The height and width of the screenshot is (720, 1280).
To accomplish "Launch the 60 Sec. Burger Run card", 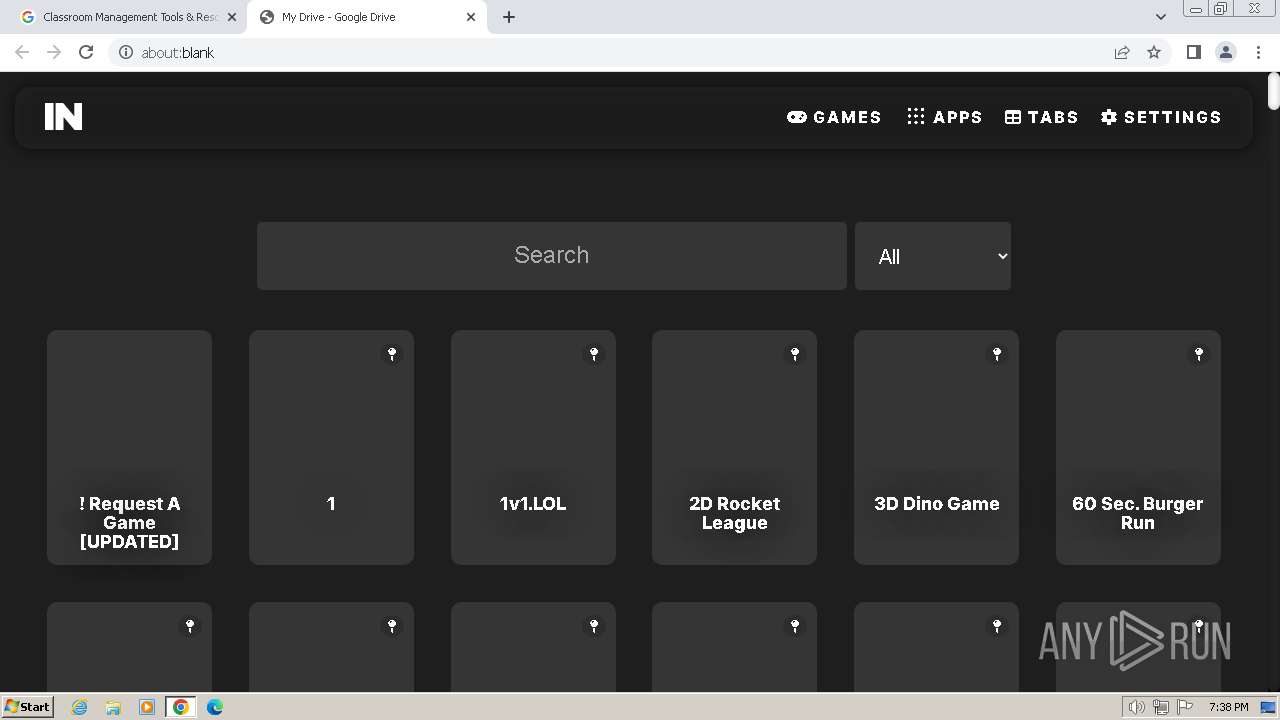I will coord(1138,447).
